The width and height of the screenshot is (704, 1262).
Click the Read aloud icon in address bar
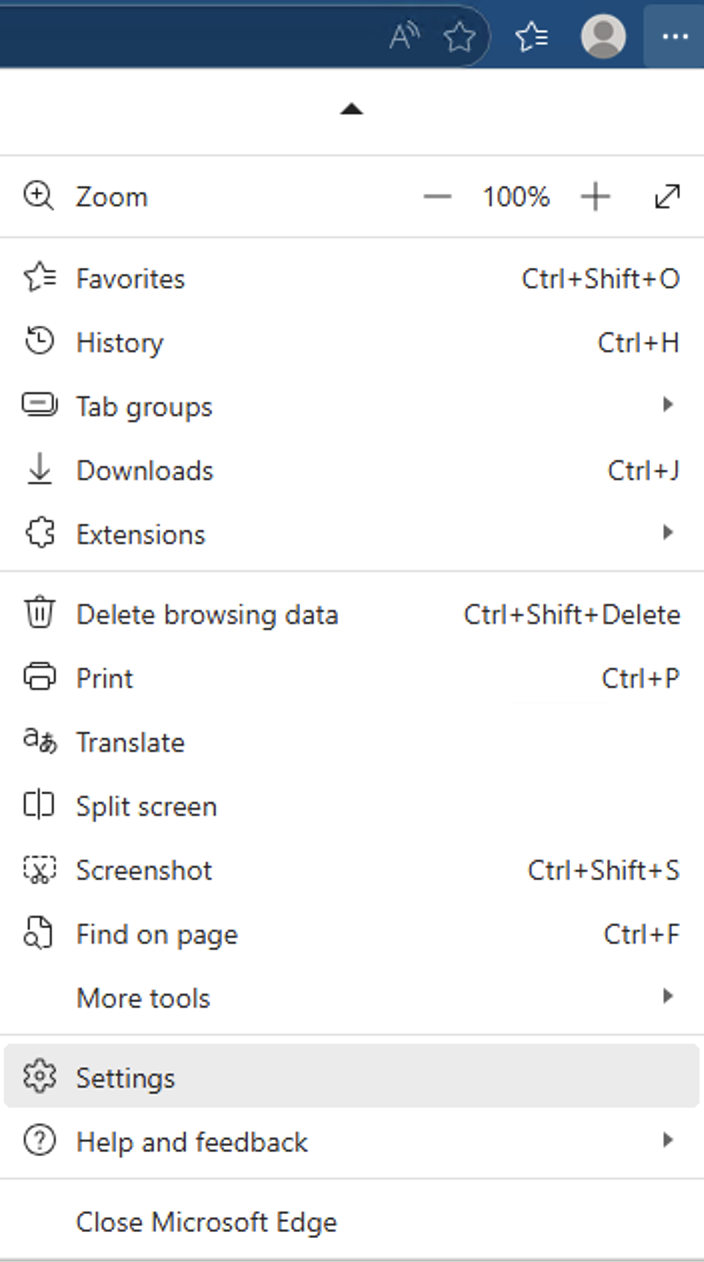tap(404, 37)
